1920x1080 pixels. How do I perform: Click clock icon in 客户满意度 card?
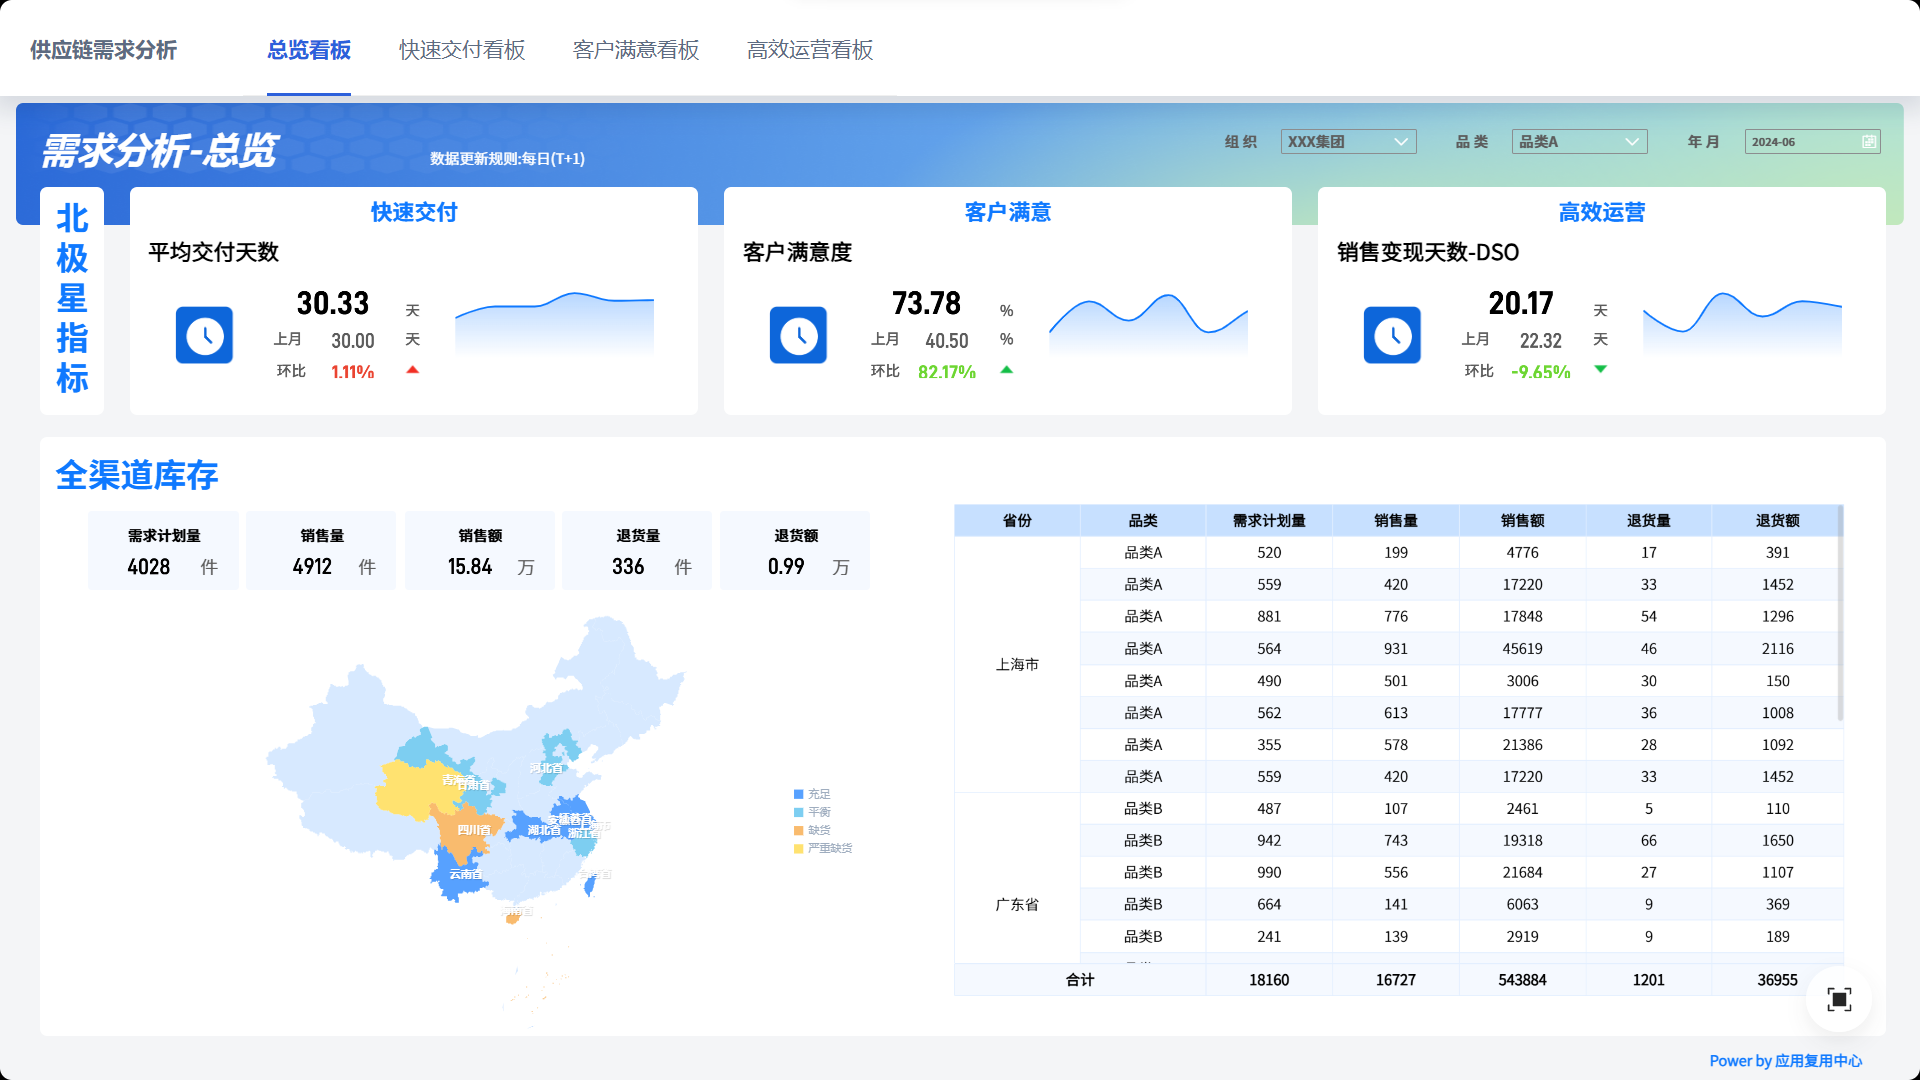pyautogui.click(x=798, y=335)
